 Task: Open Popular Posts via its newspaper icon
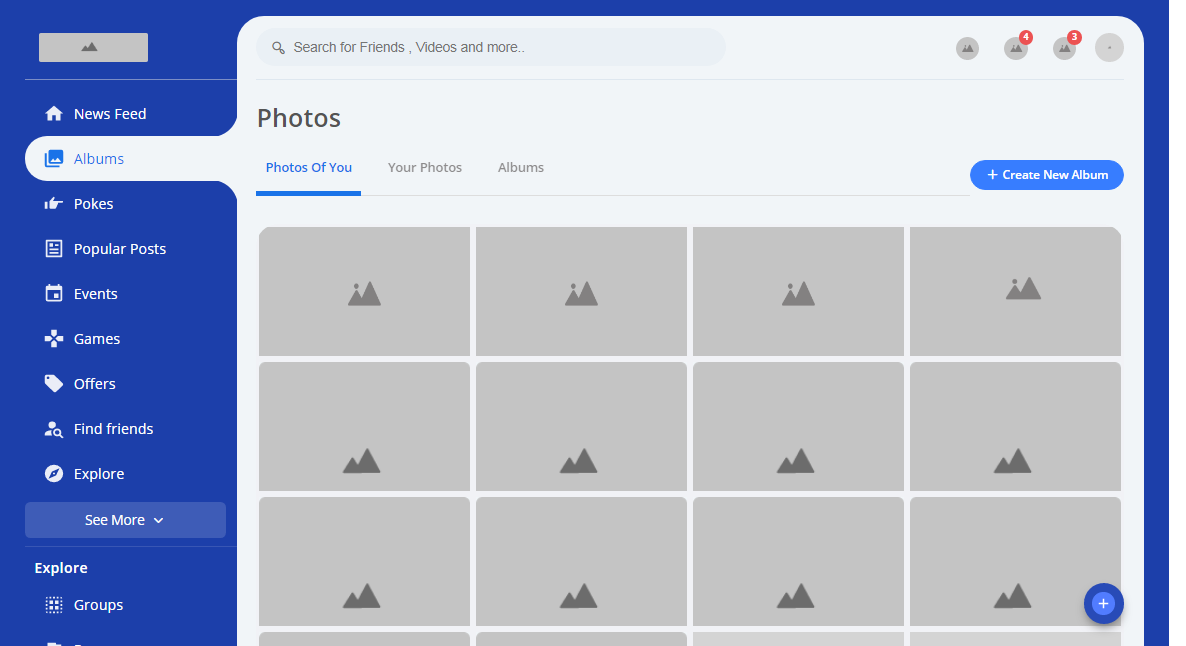point(54,249)
